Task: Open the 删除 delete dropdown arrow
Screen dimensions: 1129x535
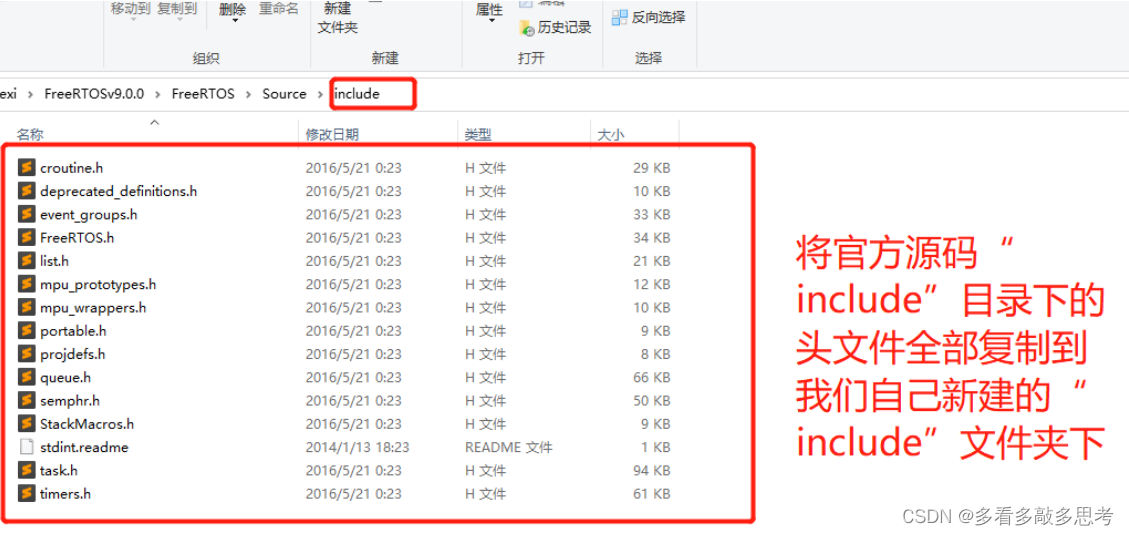Action: pos(235,21)
